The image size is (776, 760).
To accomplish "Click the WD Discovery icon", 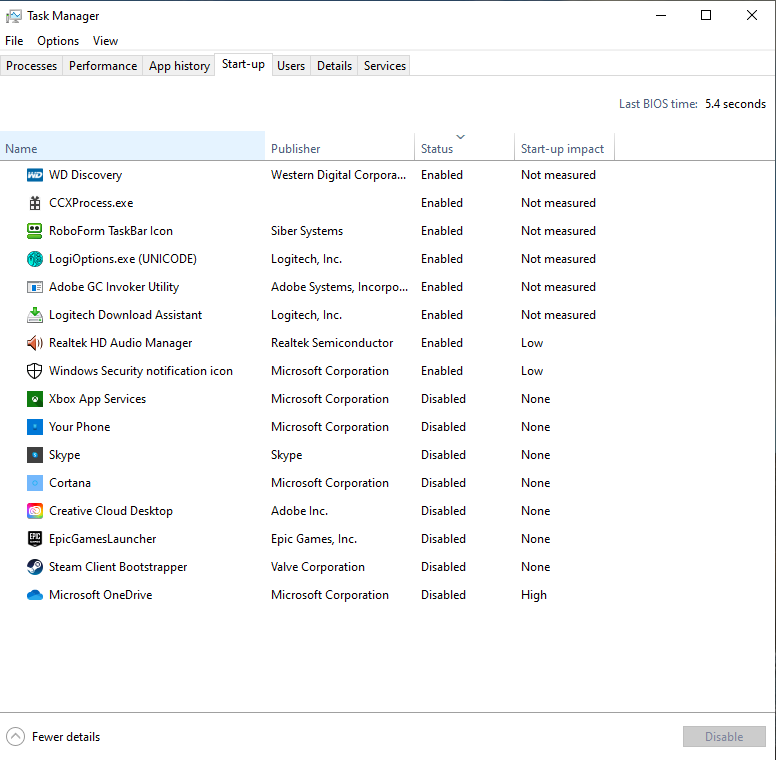I will coord(35,175).
